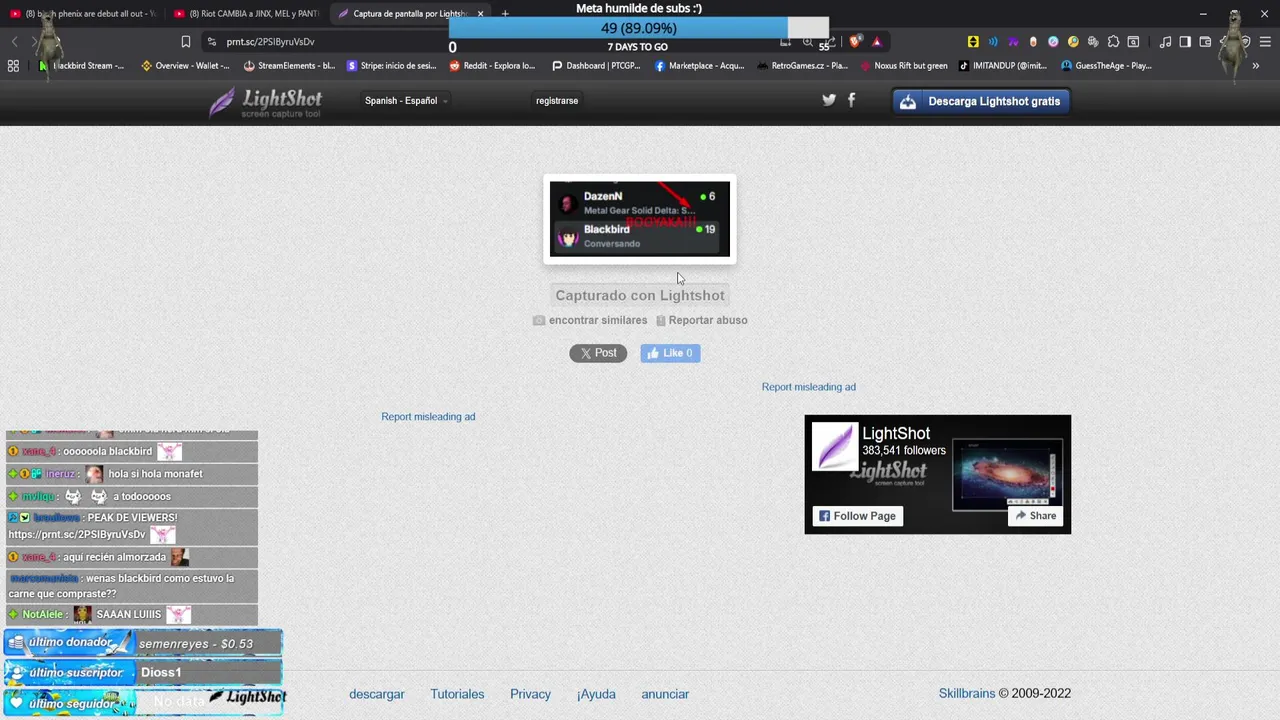Click the Privacy footer link
Screen dimensions: 1280x720
(x=530, y=694)
